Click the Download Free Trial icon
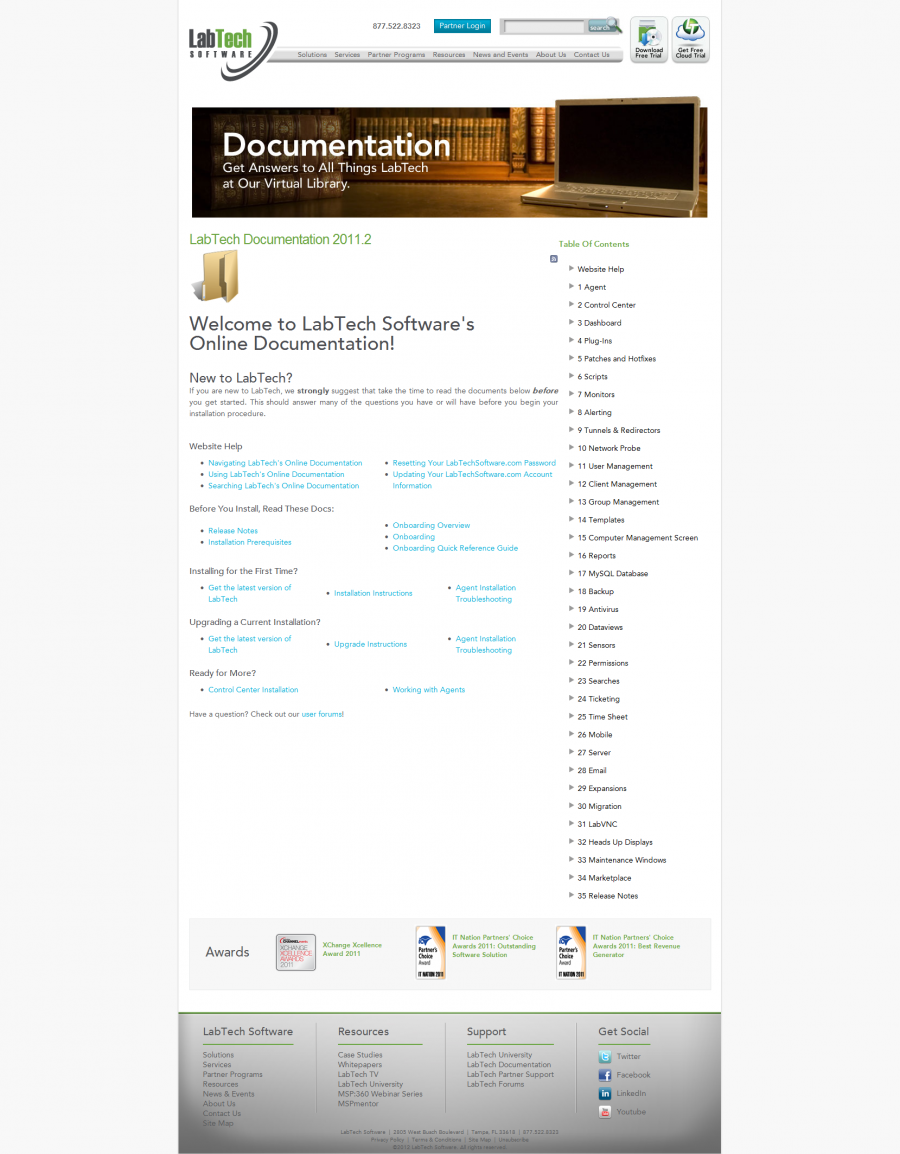The width and height of the screenshot is (900, 1154). tap(649, 40)
